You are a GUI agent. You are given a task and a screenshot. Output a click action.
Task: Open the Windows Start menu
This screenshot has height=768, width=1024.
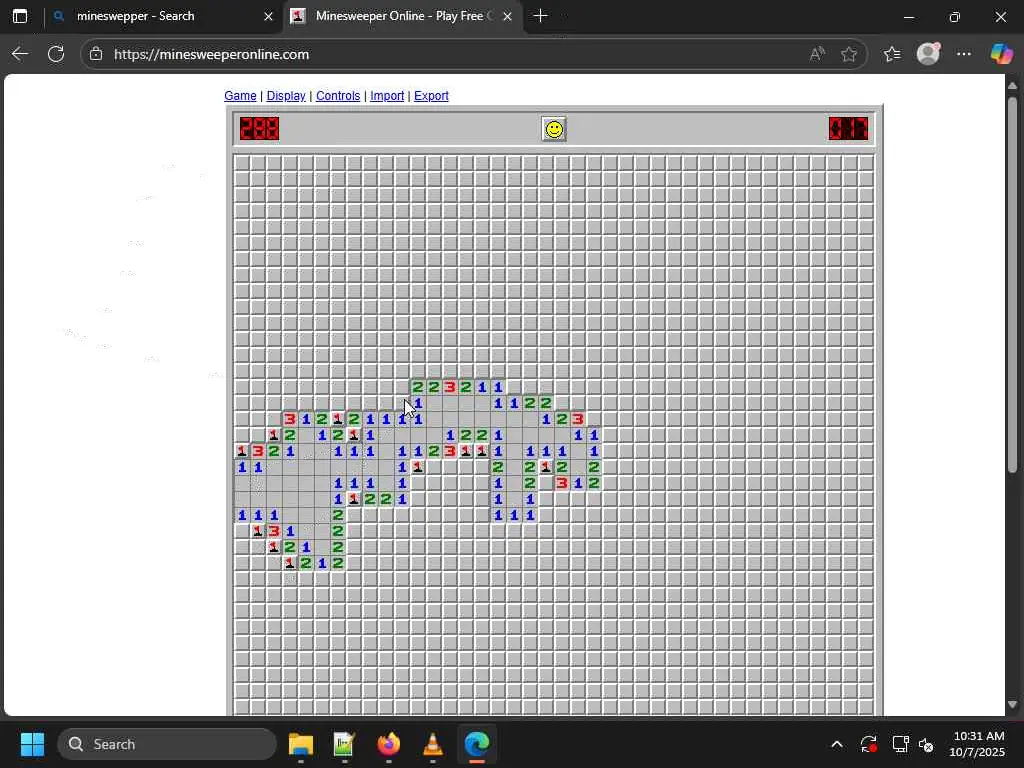coord(32,744)
